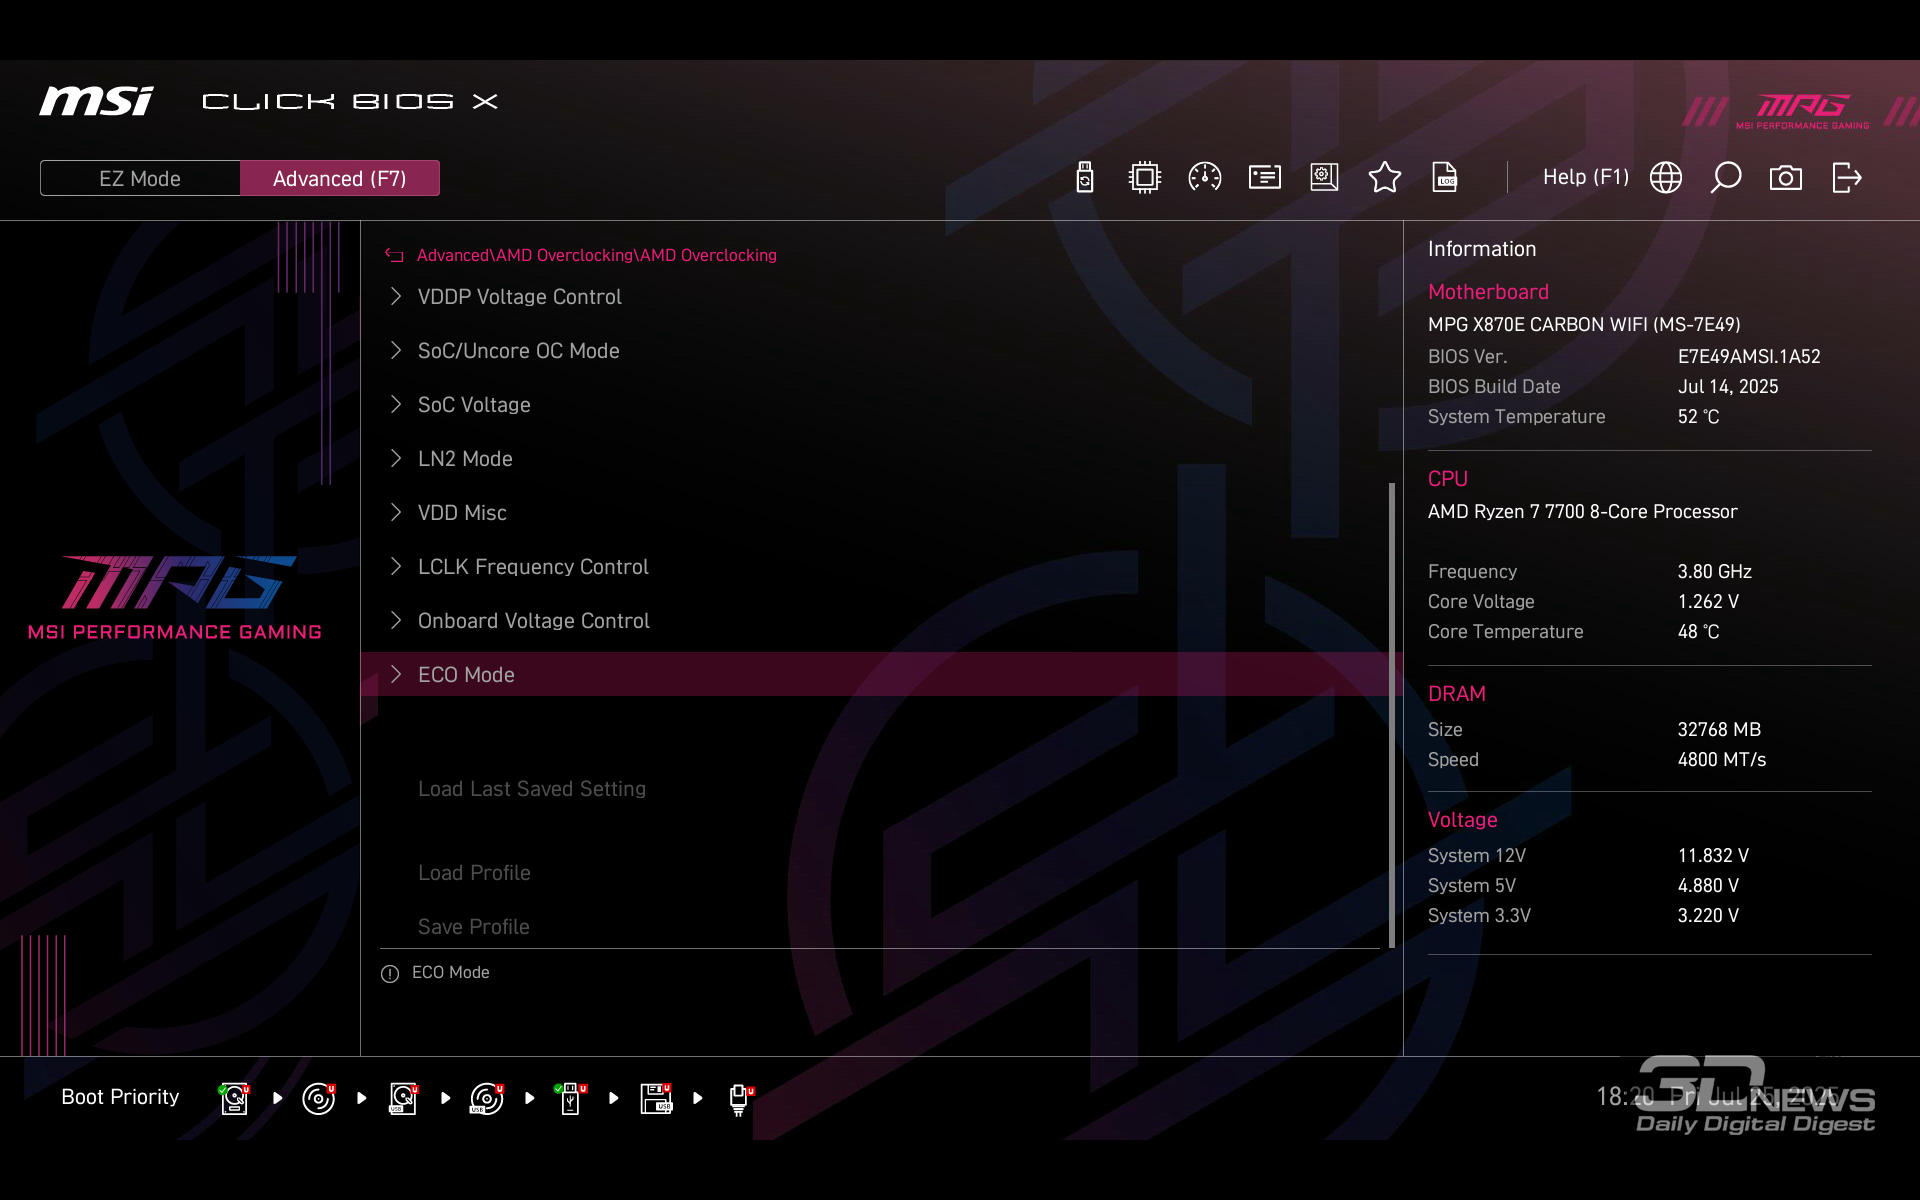This screenshot has width=1920, height=1200.
Task: Expand LCLK Frequency Control submenu
Action: (880, 567)
